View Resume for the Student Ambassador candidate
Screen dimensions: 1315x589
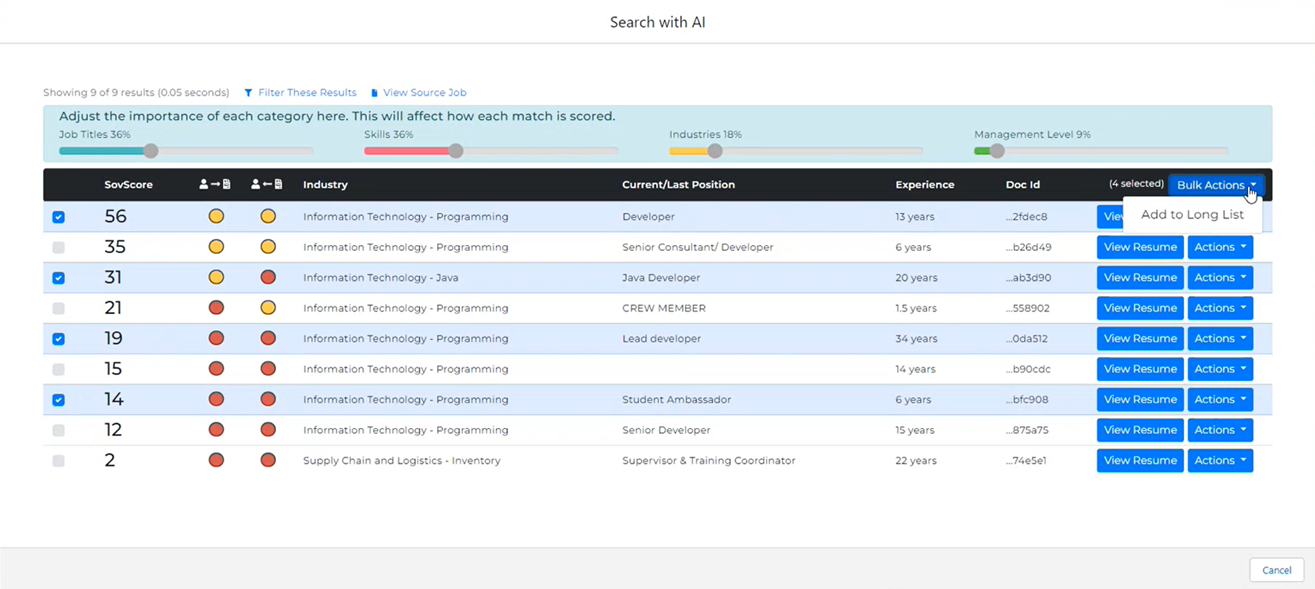click(x=1139, y=400)
